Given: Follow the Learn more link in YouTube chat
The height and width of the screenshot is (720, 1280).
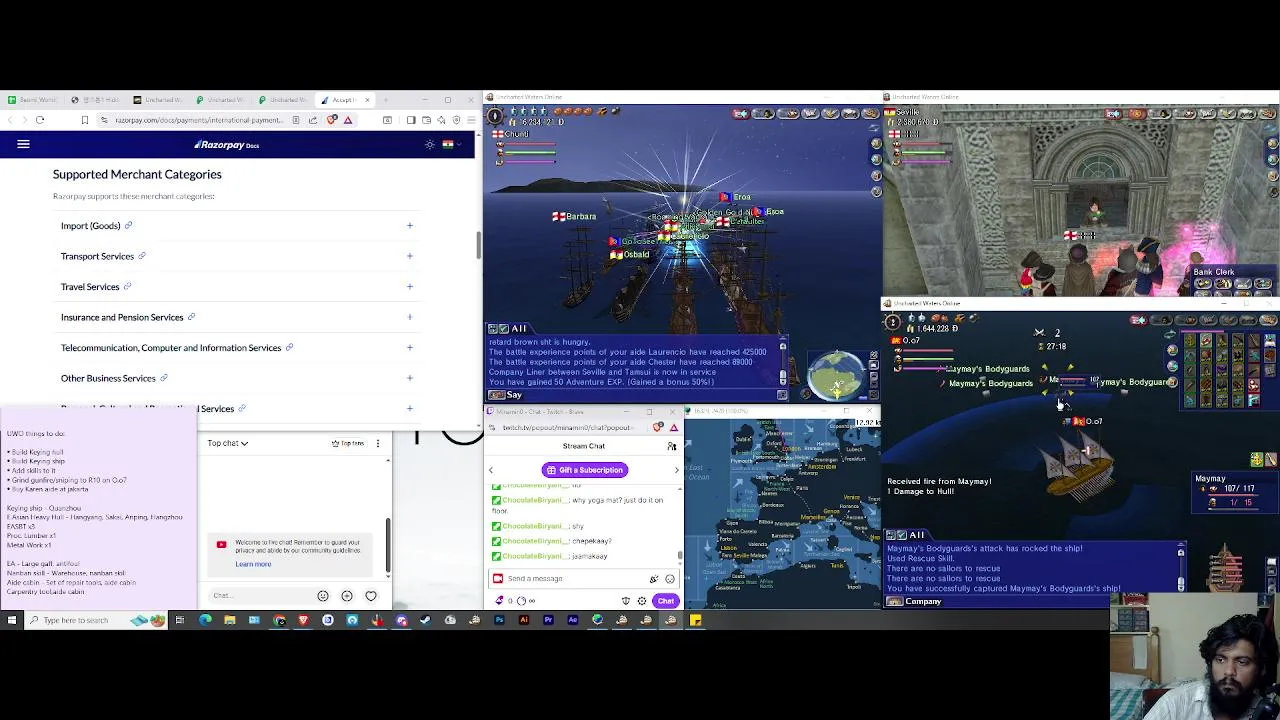Looking at the screenshot, I should 253,564.
